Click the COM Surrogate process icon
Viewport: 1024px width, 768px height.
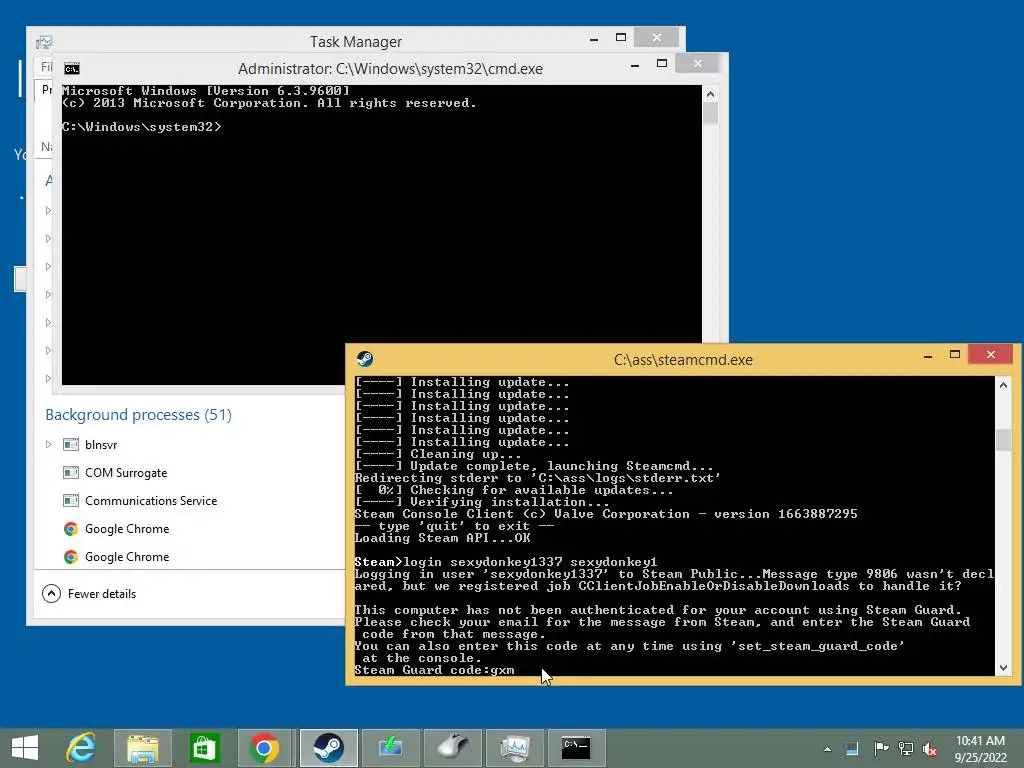click(x=71, y=472)
